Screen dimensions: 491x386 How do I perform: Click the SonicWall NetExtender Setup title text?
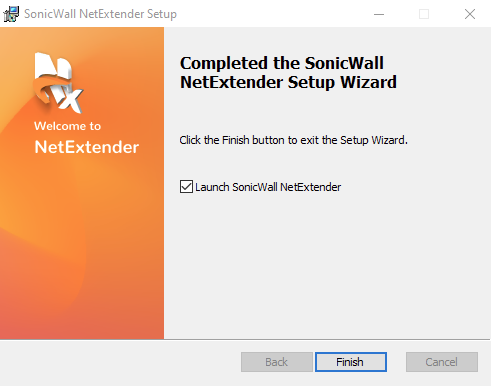point(100,14)
